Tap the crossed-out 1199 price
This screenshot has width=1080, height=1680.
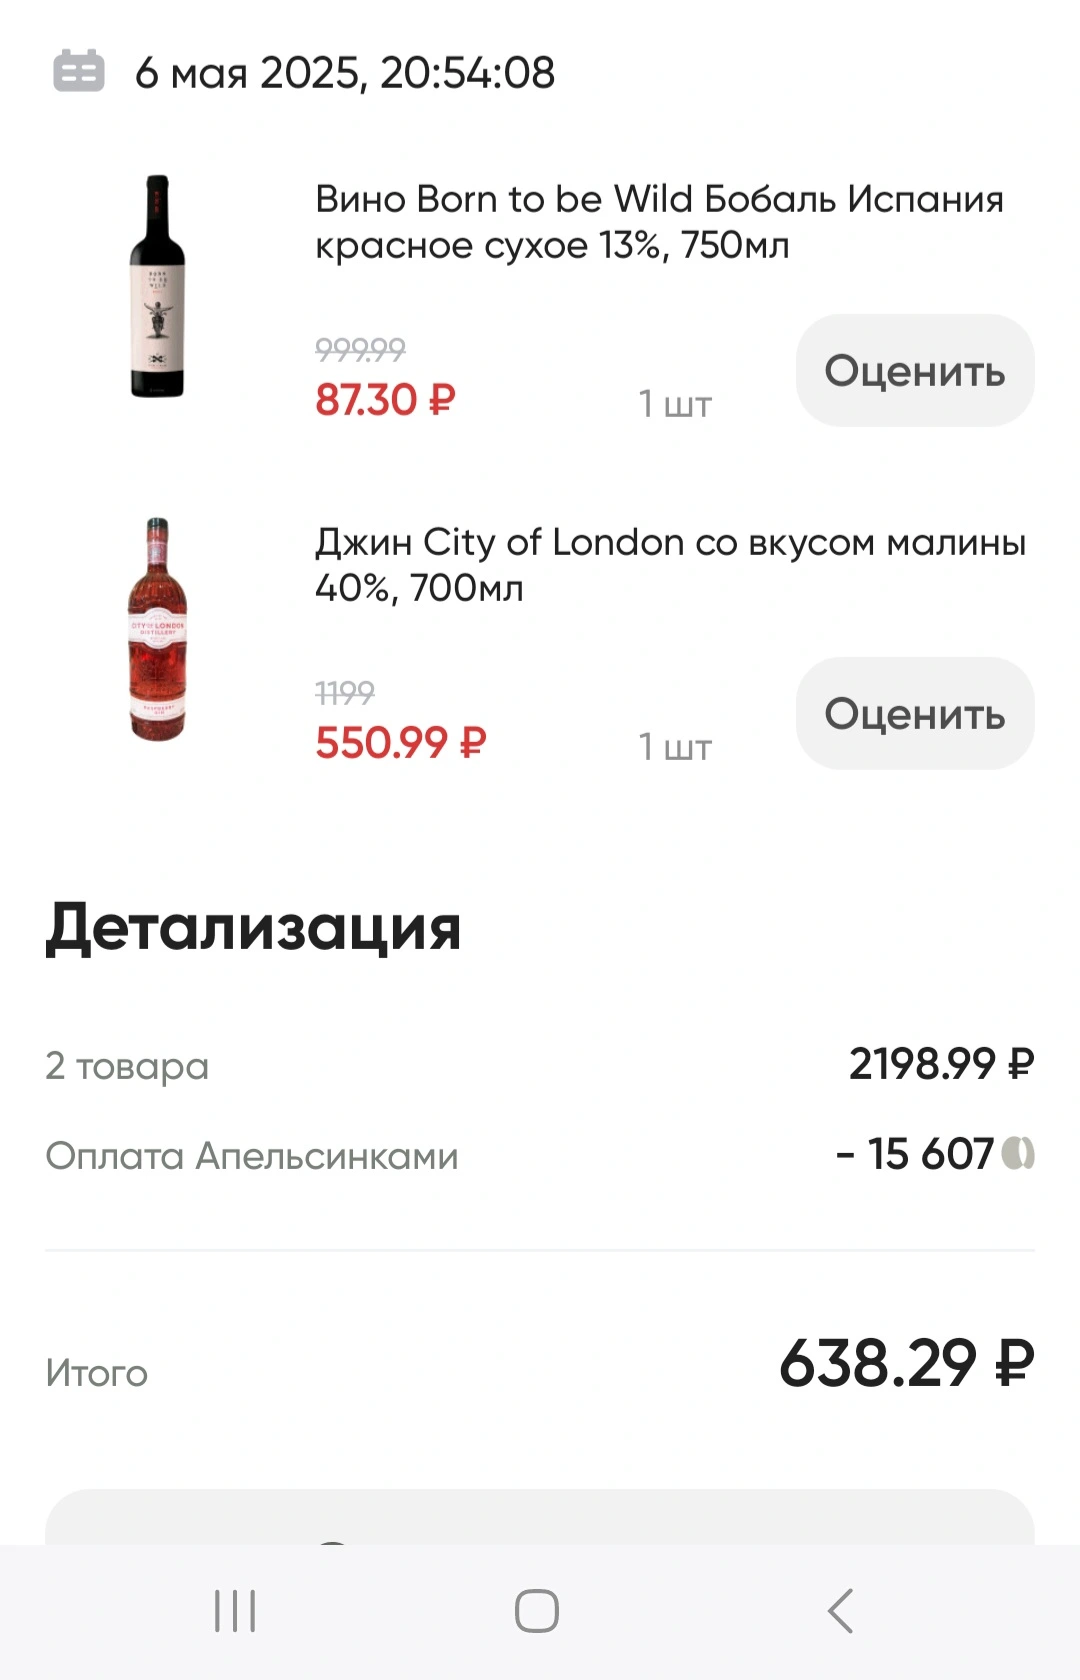(x=345, y=692)
